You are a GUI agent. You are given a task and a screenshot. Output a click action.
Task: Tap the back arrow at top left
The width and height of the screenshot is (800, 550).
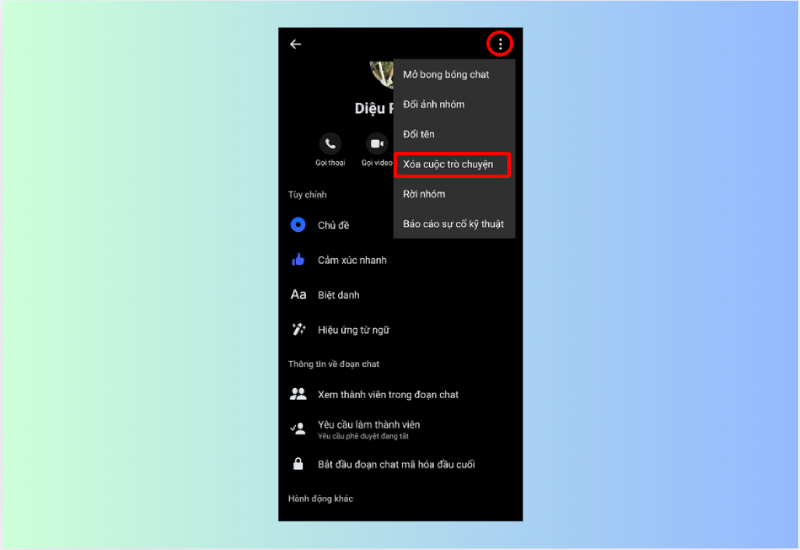tap(295, 44)
